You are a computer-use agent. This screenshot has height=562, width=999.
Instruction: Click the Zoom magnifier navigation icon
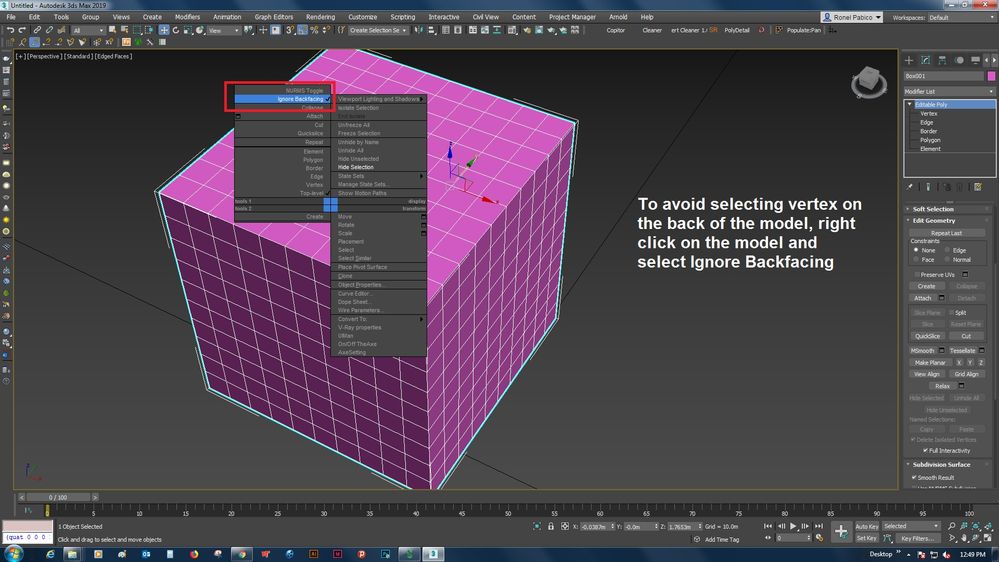(952, 526)
